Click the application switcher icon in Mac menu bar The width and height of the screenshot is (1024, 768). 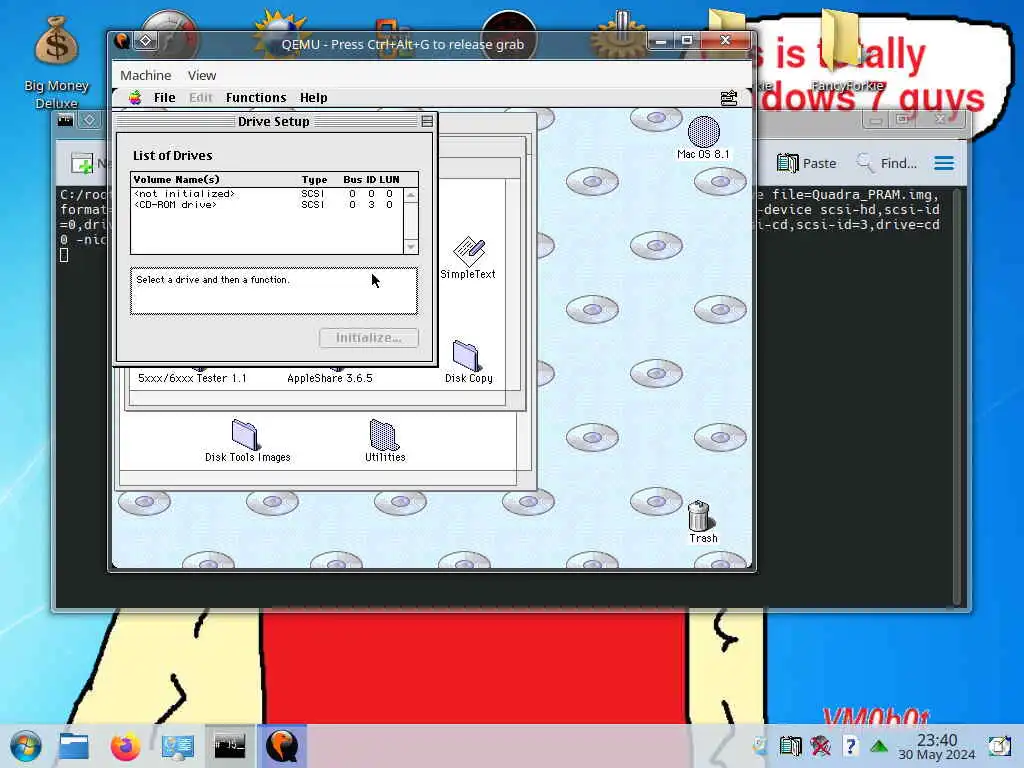click(x=729, y=98)
